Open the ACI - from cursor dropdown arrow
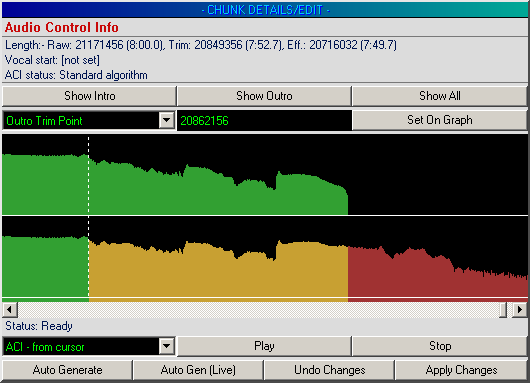 [x=167, y=346]
